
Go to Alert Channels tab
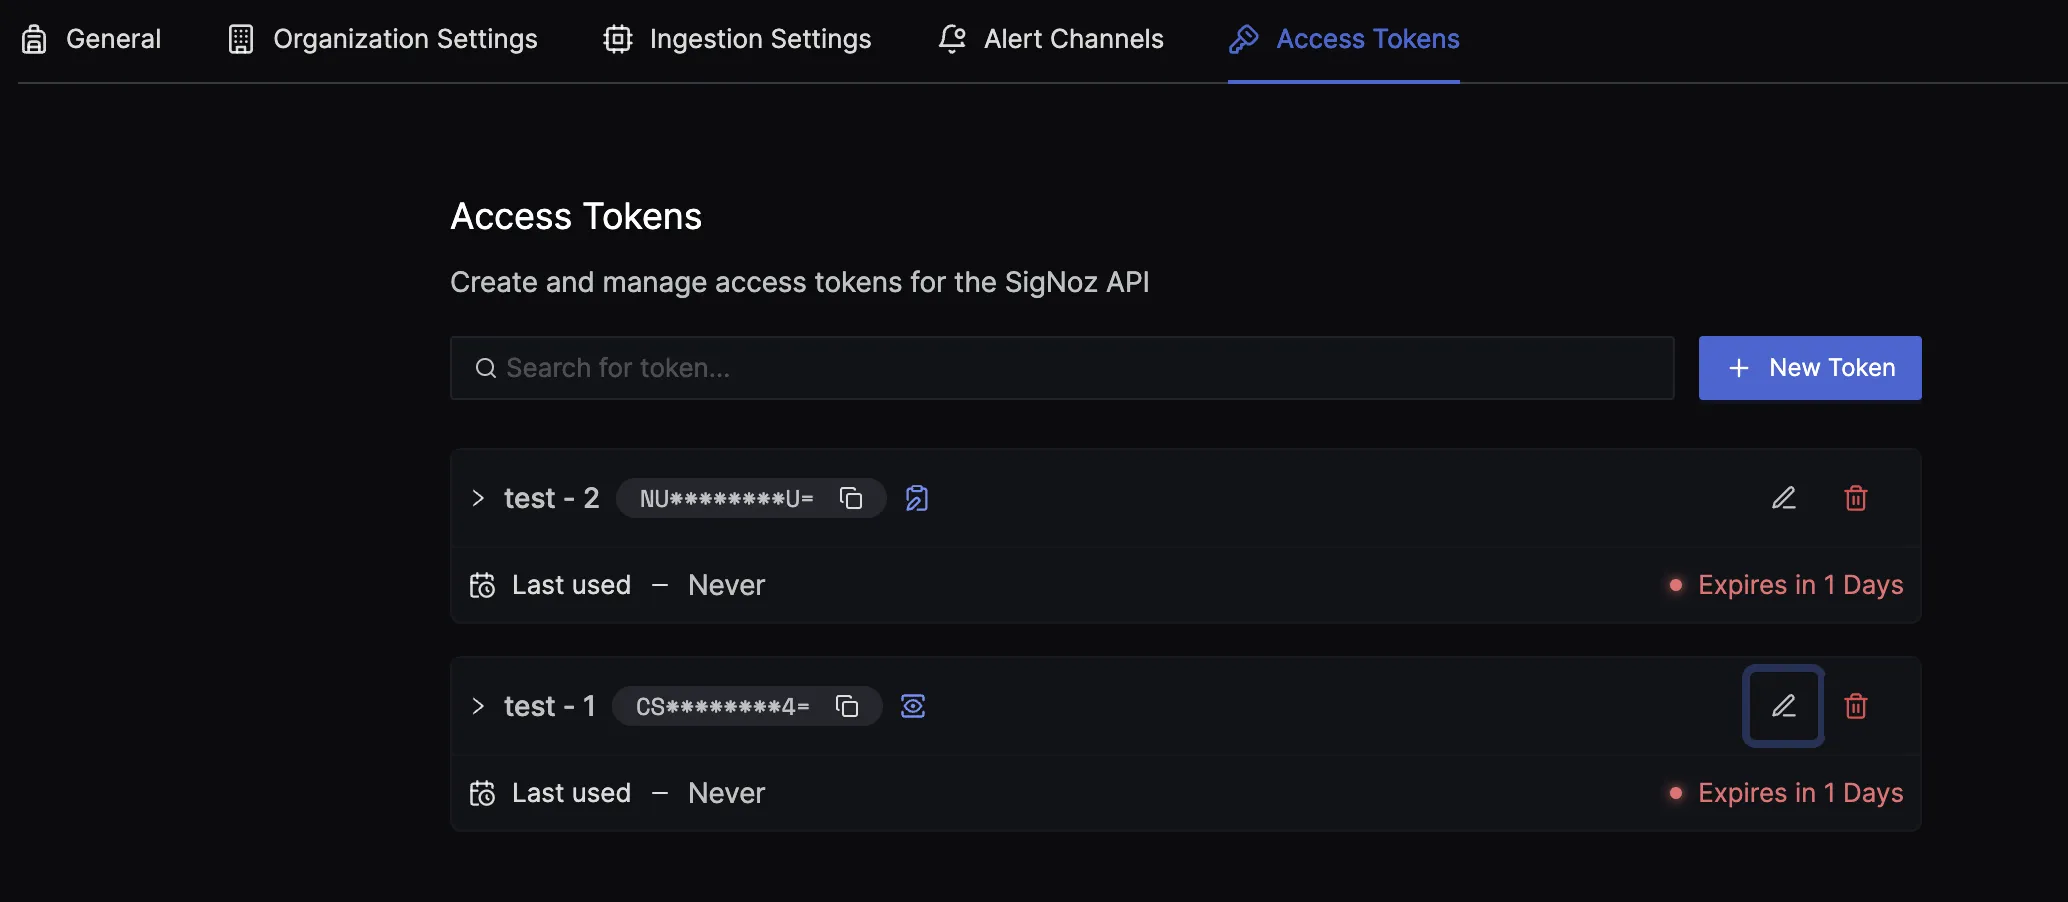point(1051,39)
